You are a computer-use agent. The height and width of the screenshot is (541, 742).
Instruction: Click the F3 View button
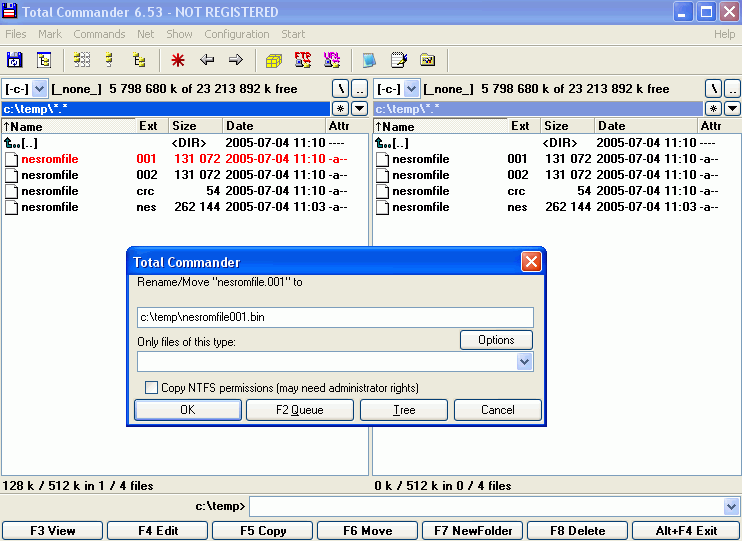53,531
